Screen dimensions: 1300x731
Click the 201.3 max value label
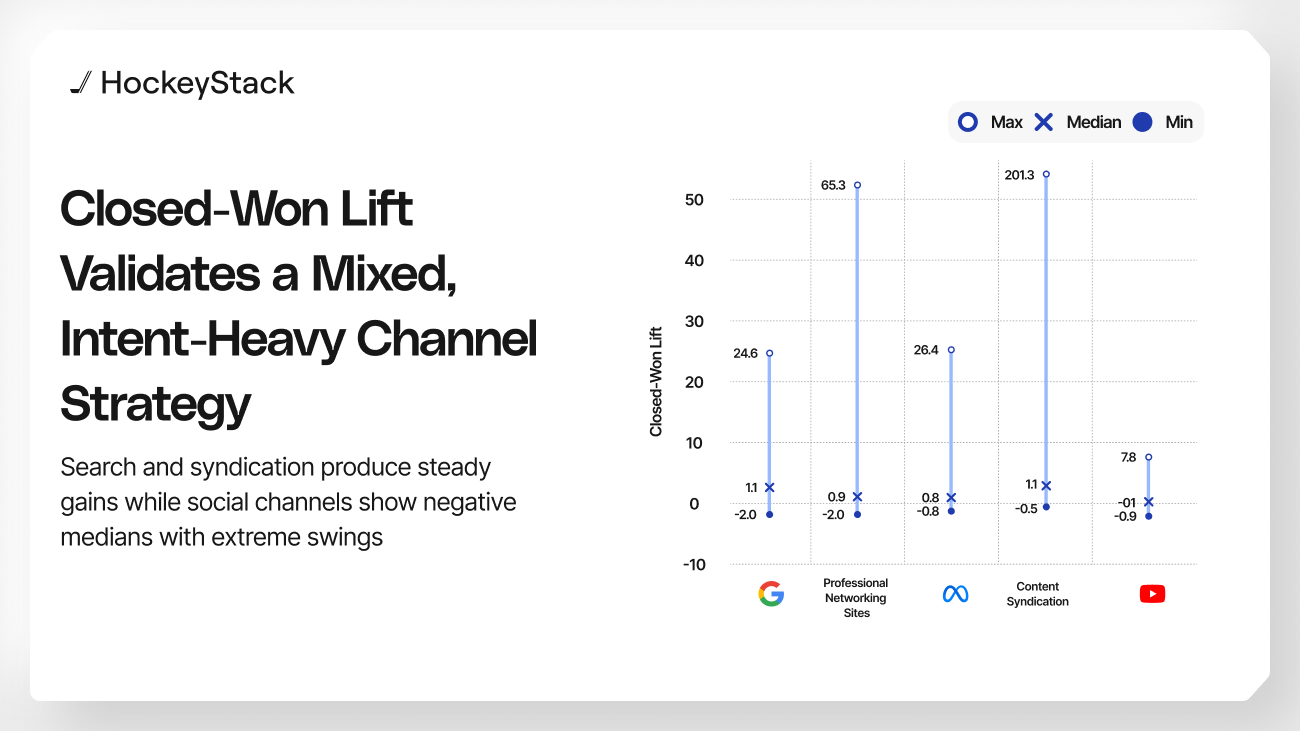(x=1019, y=175)
